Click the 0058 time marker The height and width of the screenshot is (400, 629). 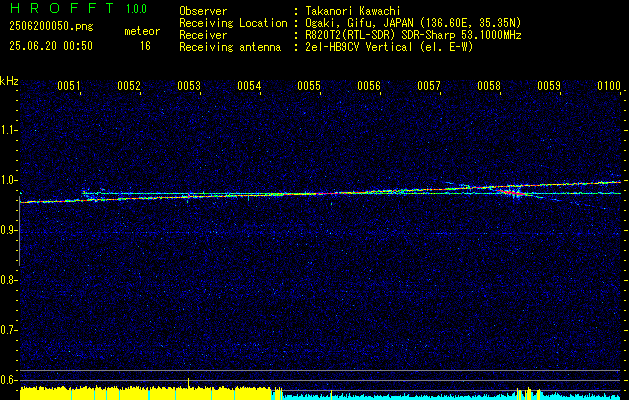click(489, 85)
